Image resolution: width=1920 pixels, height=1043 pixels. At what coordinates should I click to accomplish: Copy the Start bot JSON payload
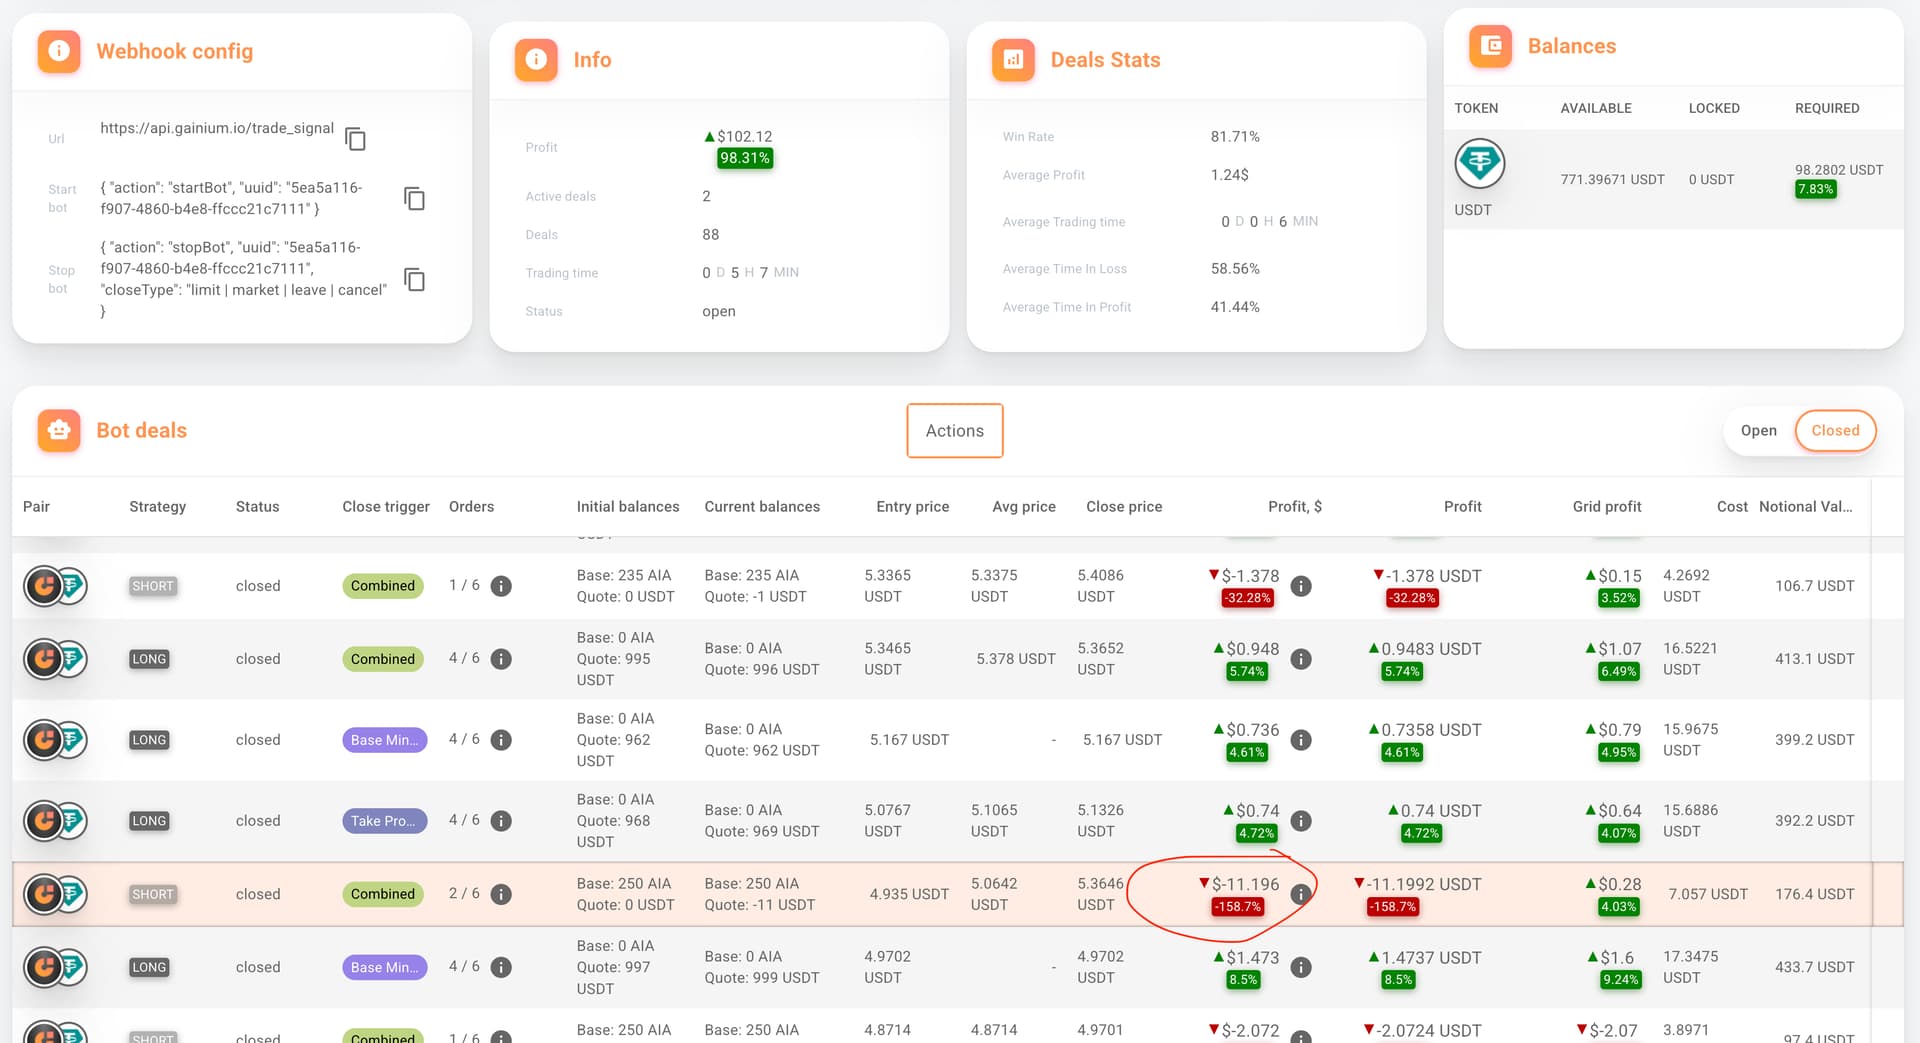(414, 199)
